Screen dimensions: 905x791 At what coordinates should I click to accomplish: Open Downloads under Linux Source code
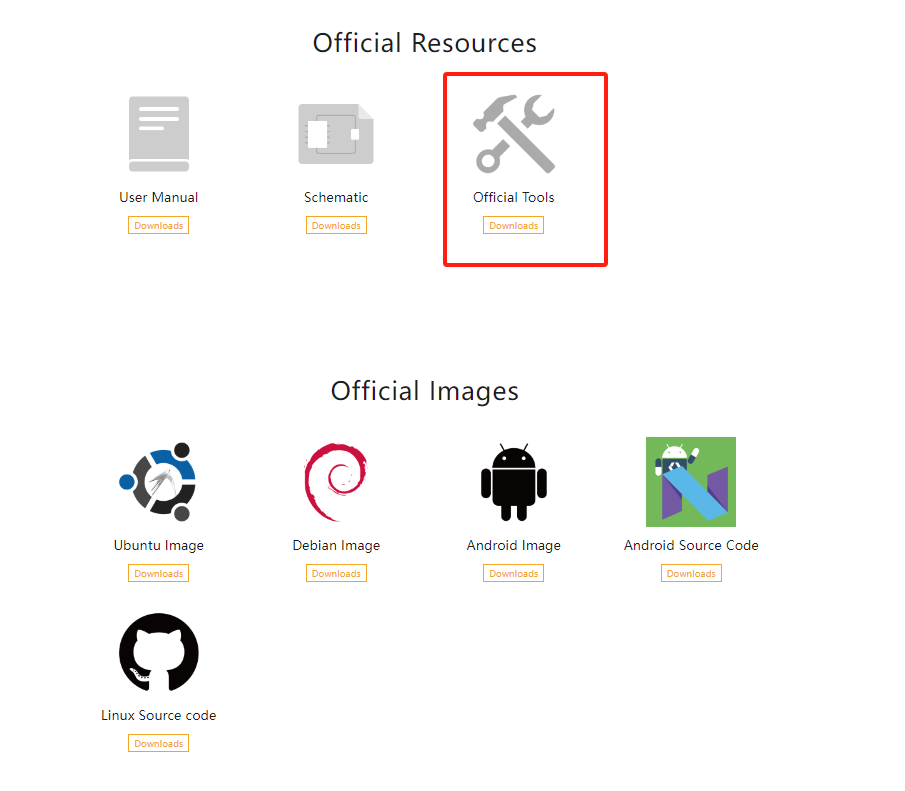pos(159,743)
